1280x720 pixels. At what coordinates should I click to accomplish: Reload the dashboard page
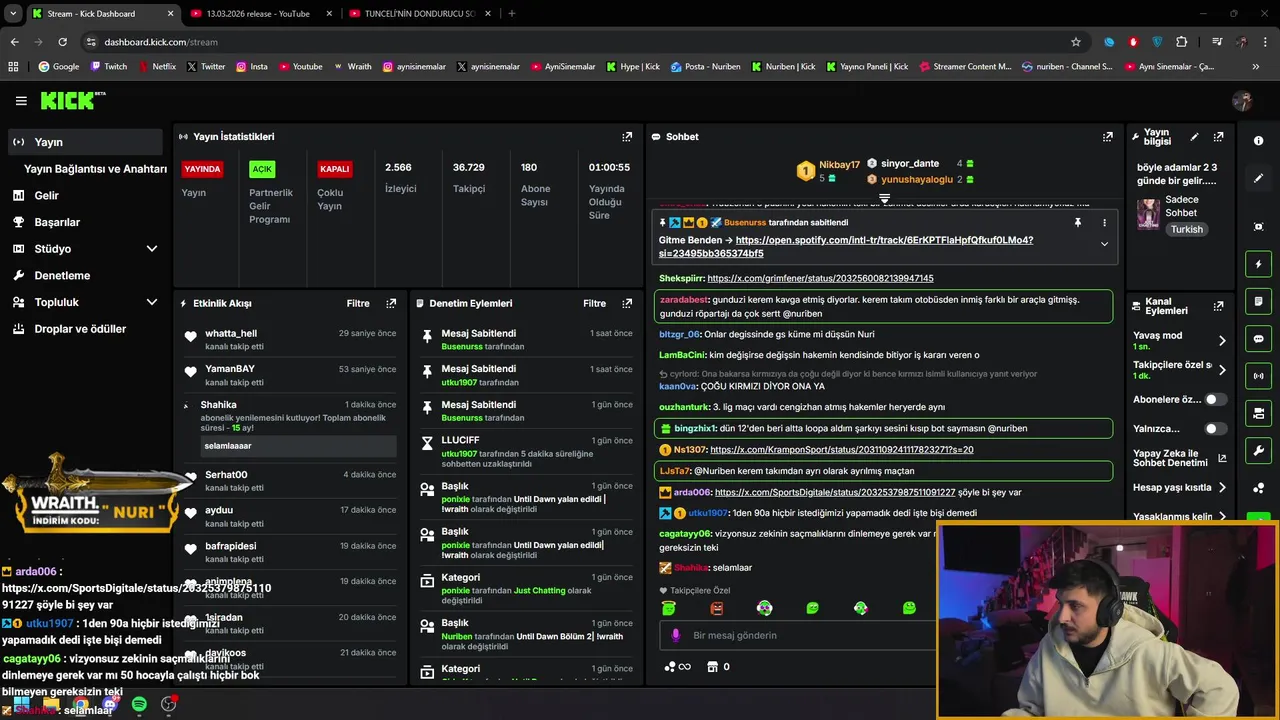coord(62,42)
